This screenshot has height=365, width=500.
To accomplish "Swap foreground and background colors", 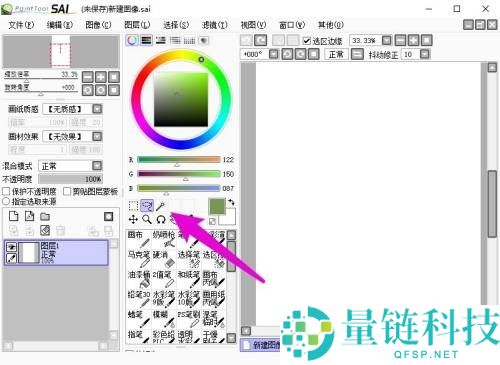I will click(231, 202).
